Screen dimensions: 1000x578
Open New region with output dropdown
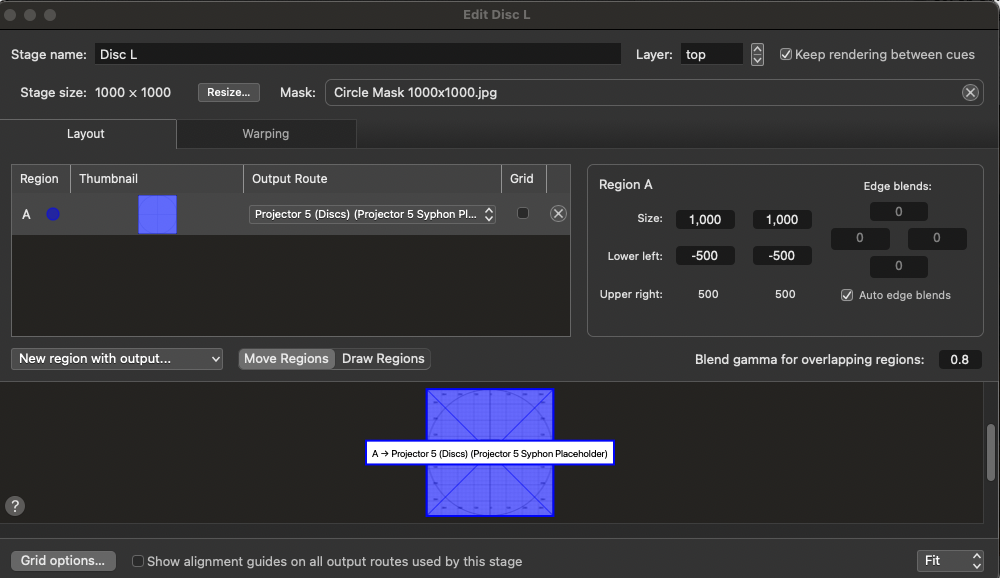click(x=117, y=359)
